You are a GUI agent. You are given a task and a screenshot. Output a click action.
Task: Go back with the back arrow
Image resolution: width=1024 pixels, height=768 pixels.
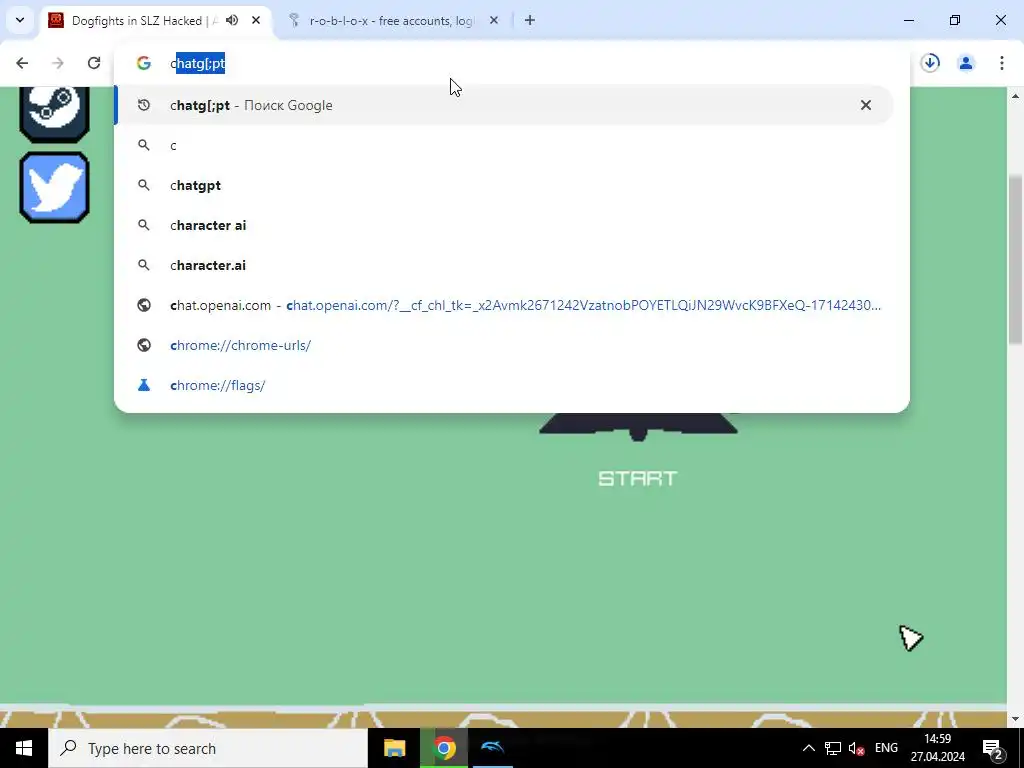pyautogui.click(x=22, y=63)
